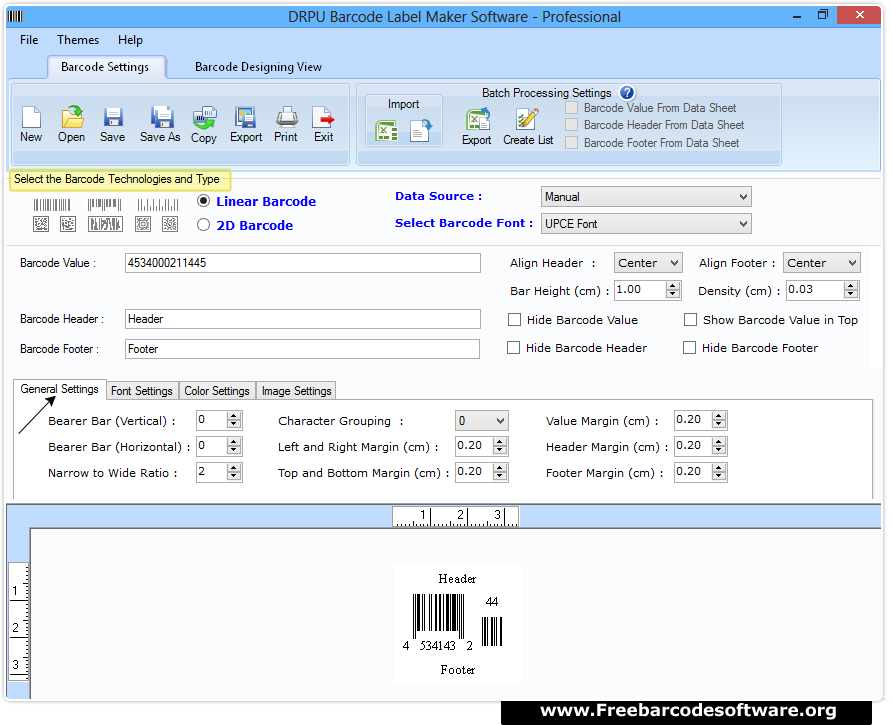
Task: Click application icon in title bar
Action: click(x=15, y=16)
